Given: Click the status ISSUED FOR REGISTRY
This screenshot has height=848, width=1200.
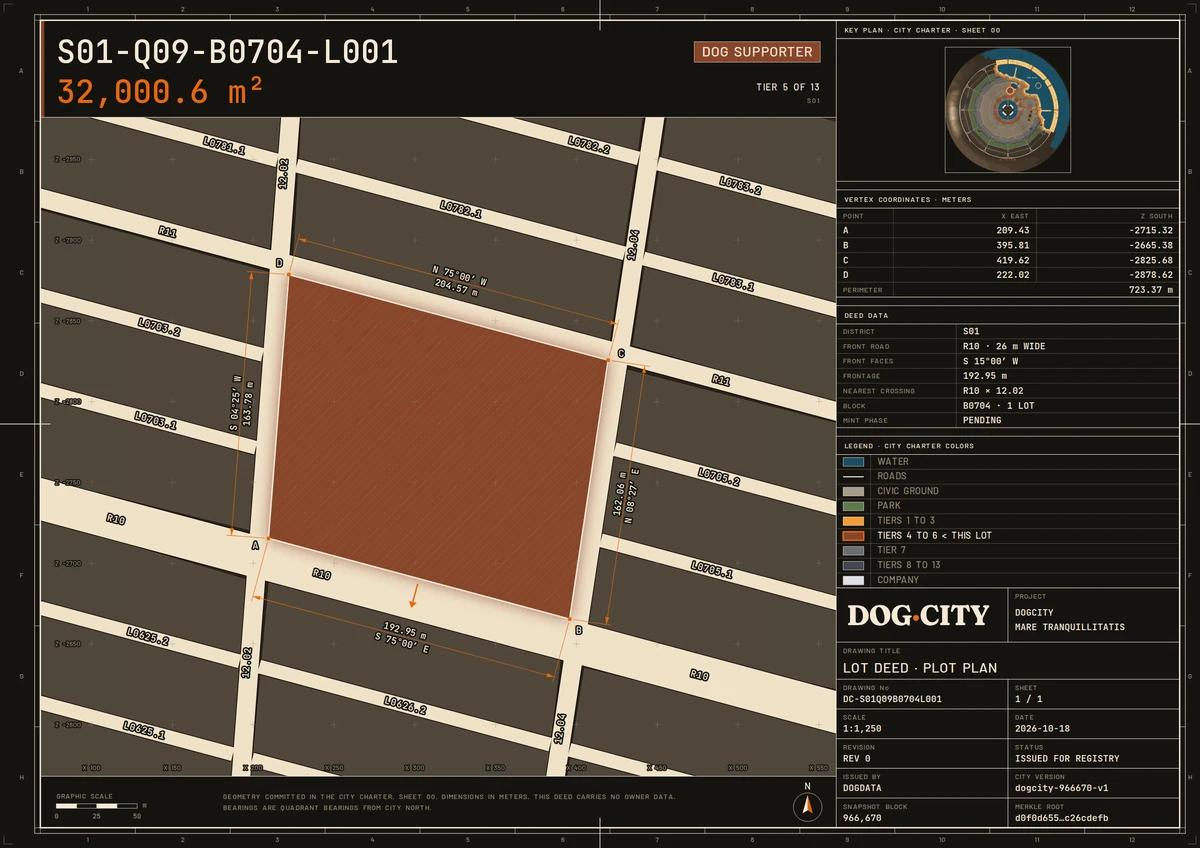Looking at the screenshot, I should point(1067,759).
